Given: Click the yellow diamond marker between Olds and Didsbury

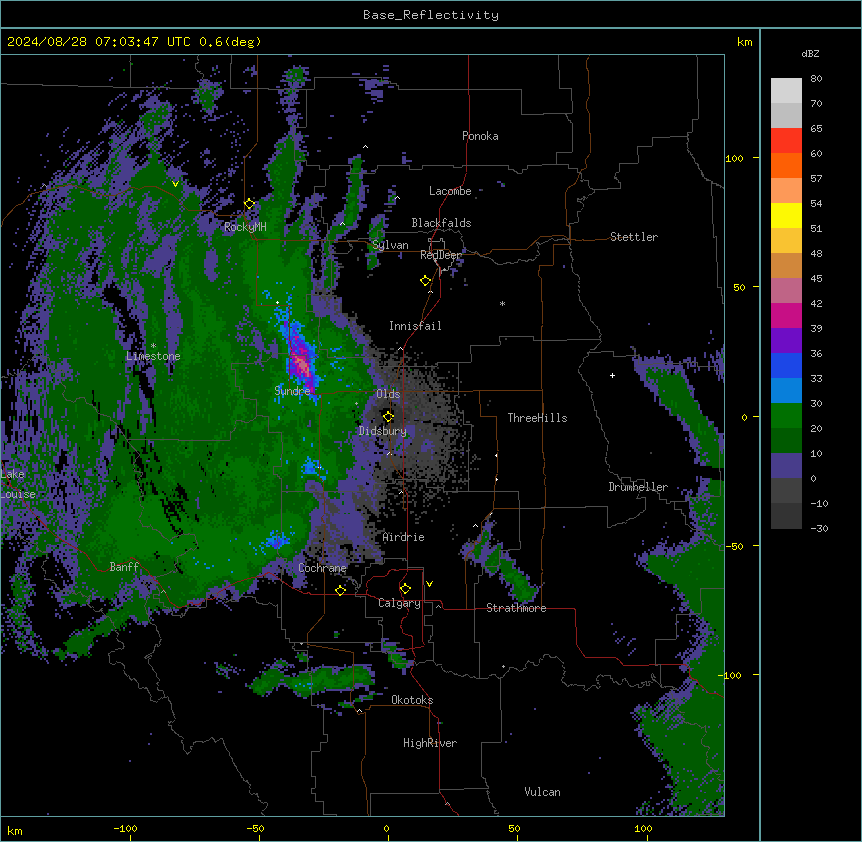Looking at the screenshot, I should (389, 417).
